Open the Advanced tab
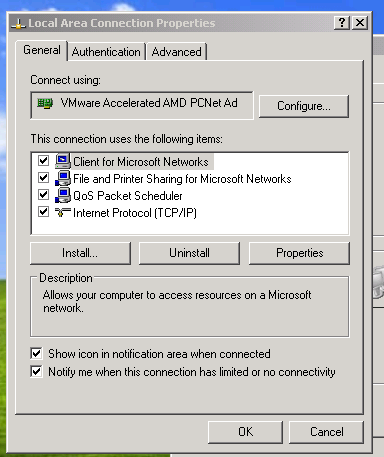 pyautogui.click(x=176, y=52)
